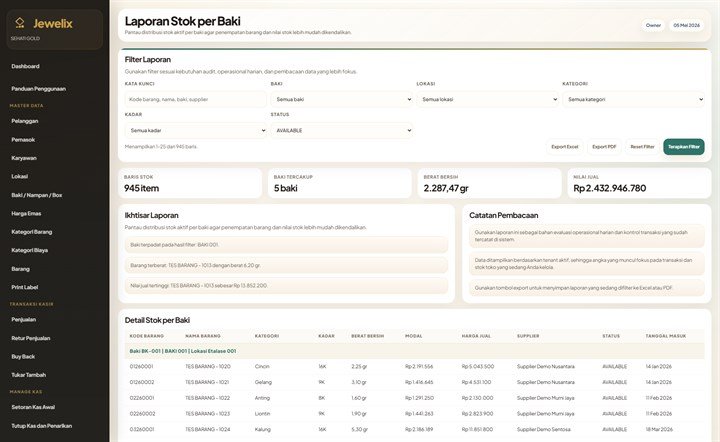Open Kategori Biaya in sidebar

point(29,250)
